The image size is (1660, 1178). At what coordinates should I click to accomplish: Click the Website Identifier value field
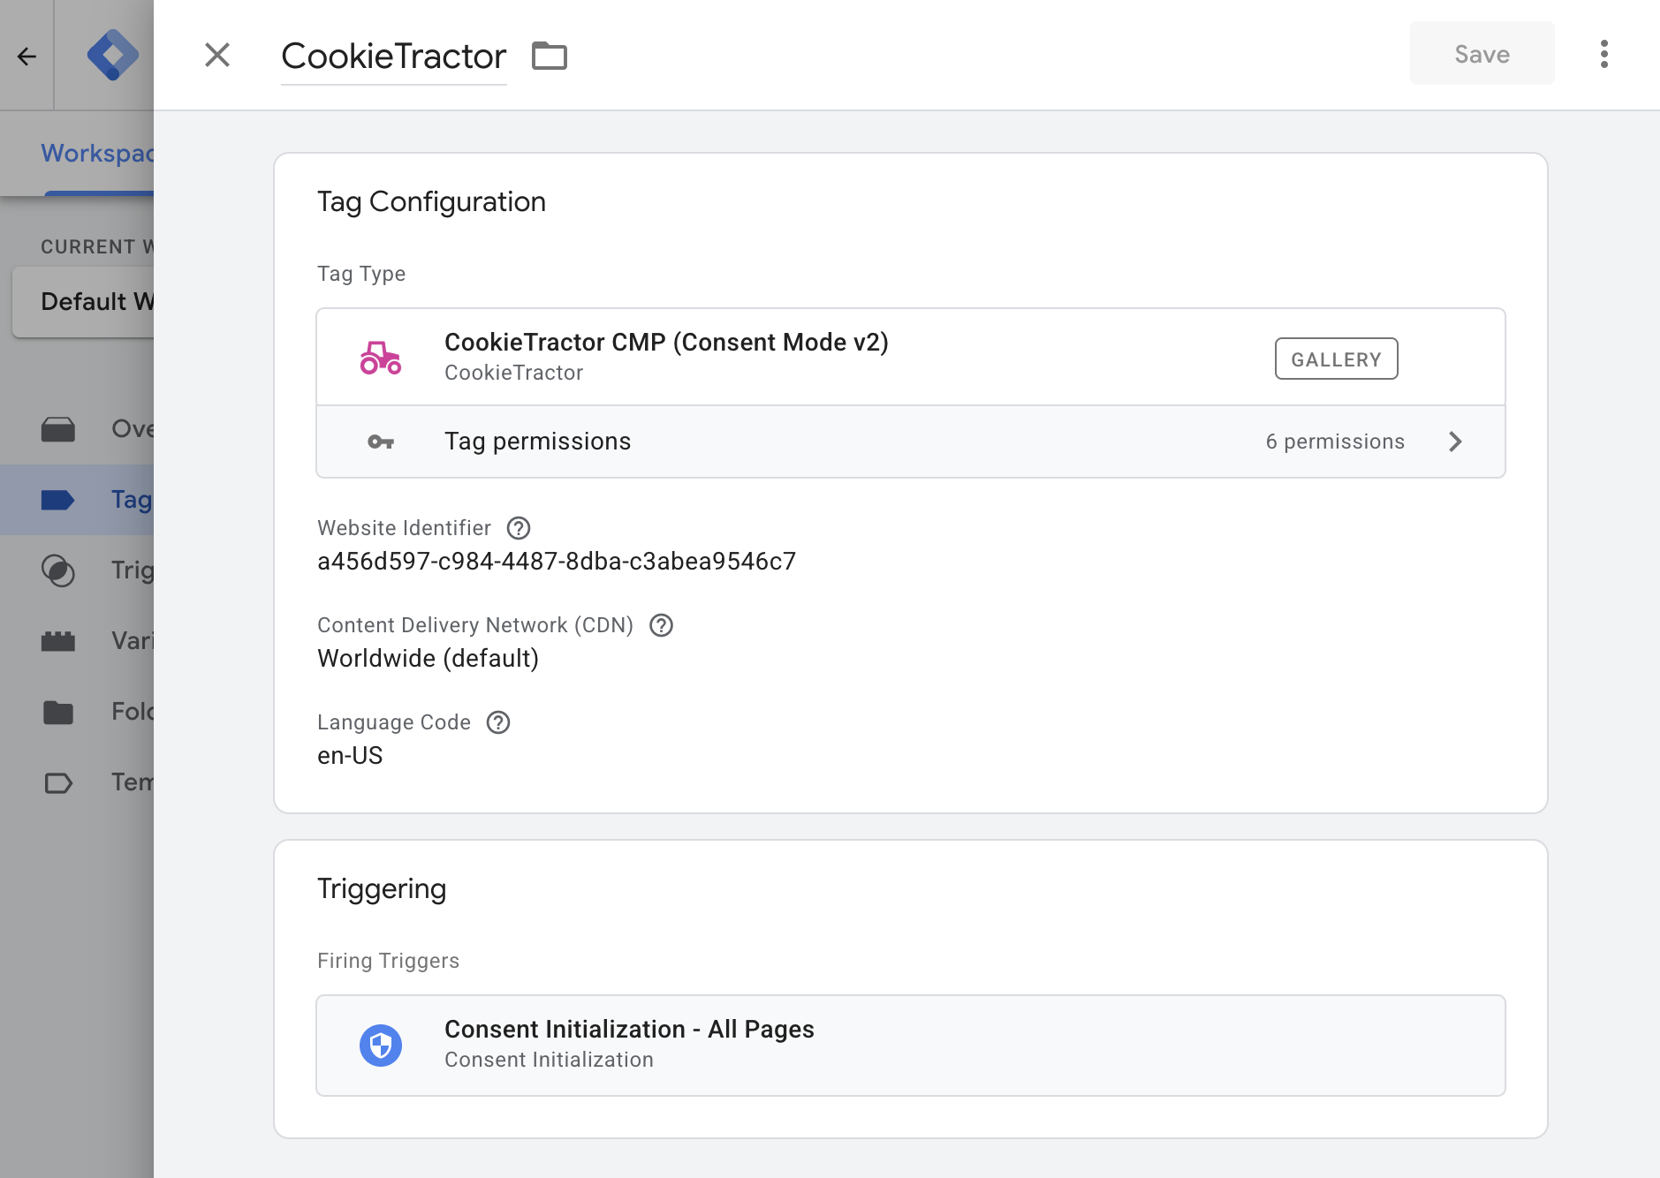(556, 561)
